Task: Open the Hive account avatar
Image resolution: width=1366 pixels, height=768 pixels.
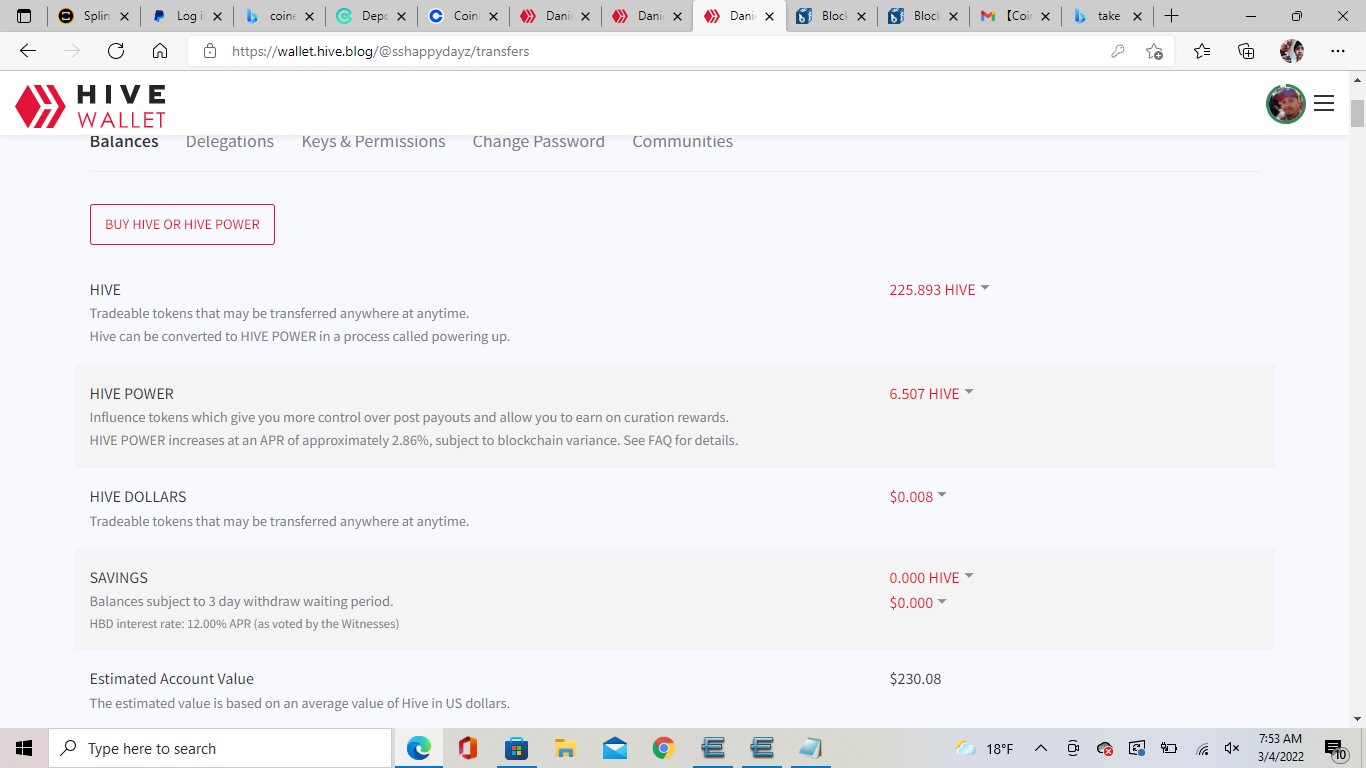Action: (1286, 104)
